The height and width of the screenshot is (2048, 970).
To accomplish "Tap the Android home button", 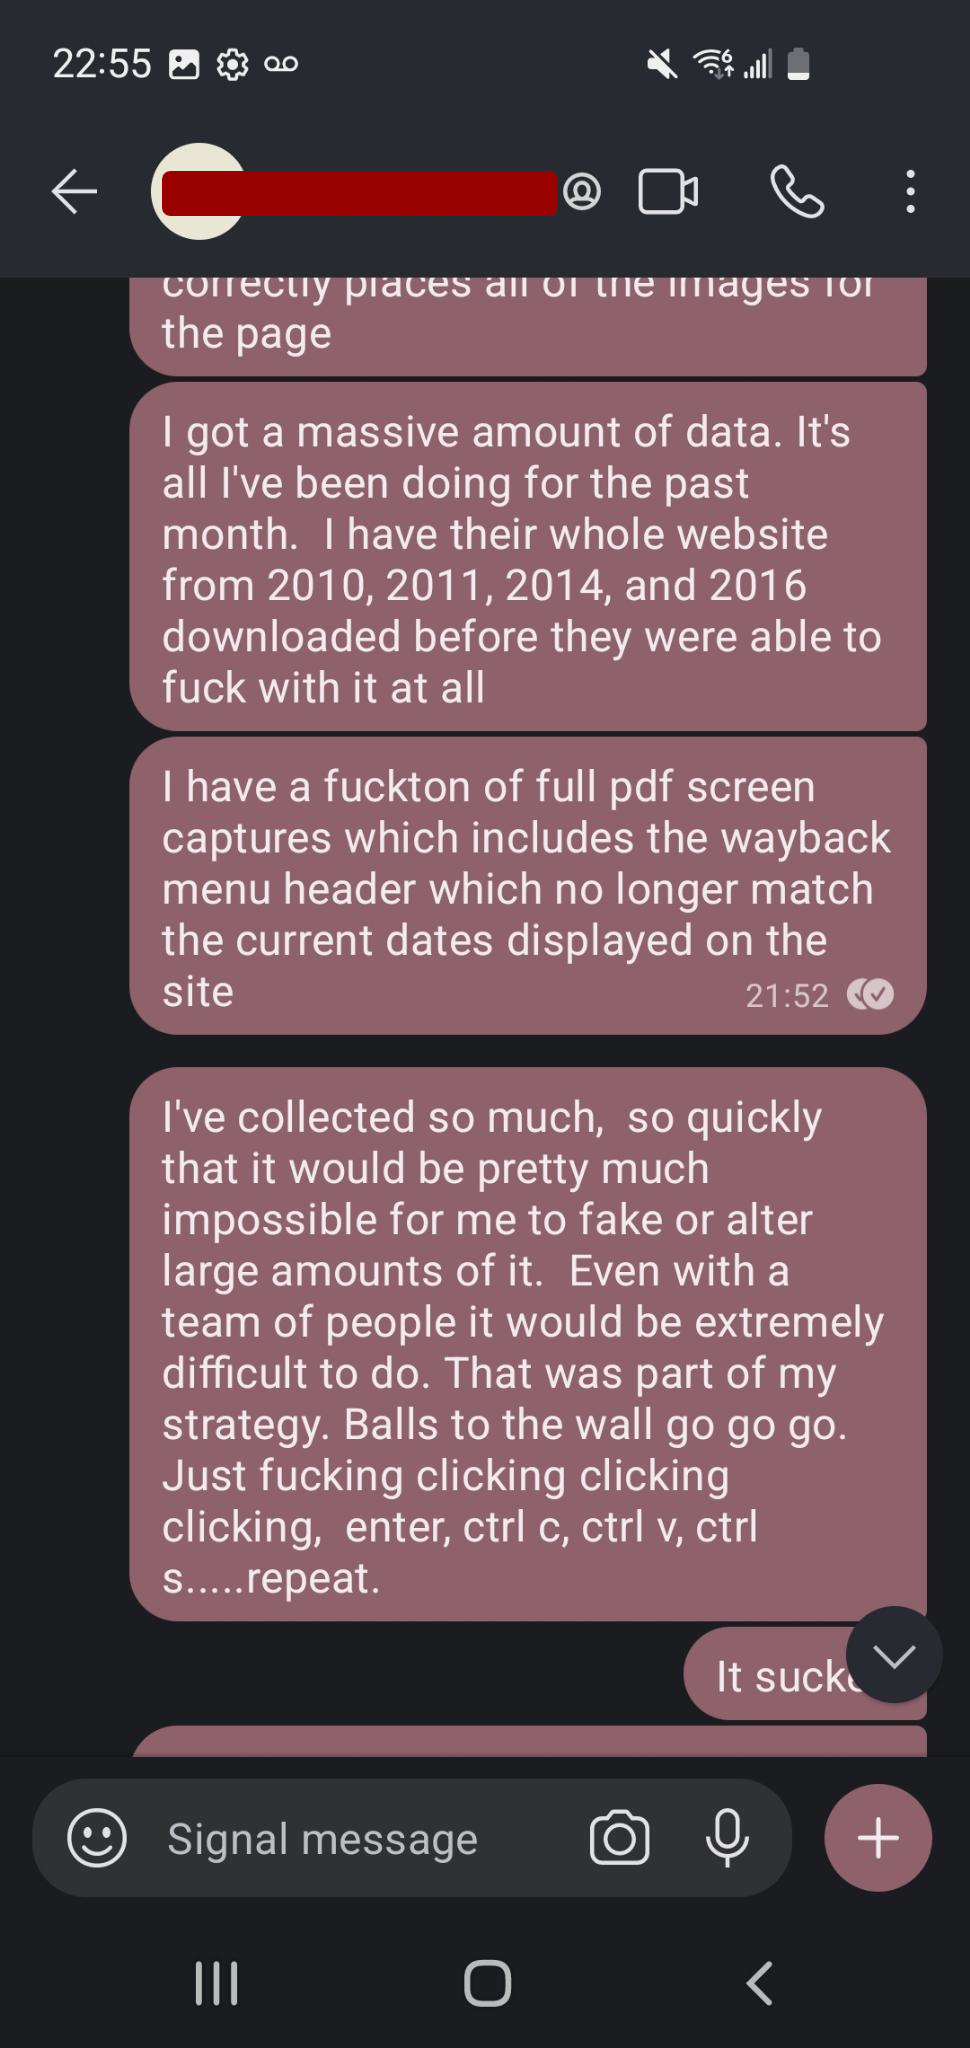I will click(x=487, y=1983).
